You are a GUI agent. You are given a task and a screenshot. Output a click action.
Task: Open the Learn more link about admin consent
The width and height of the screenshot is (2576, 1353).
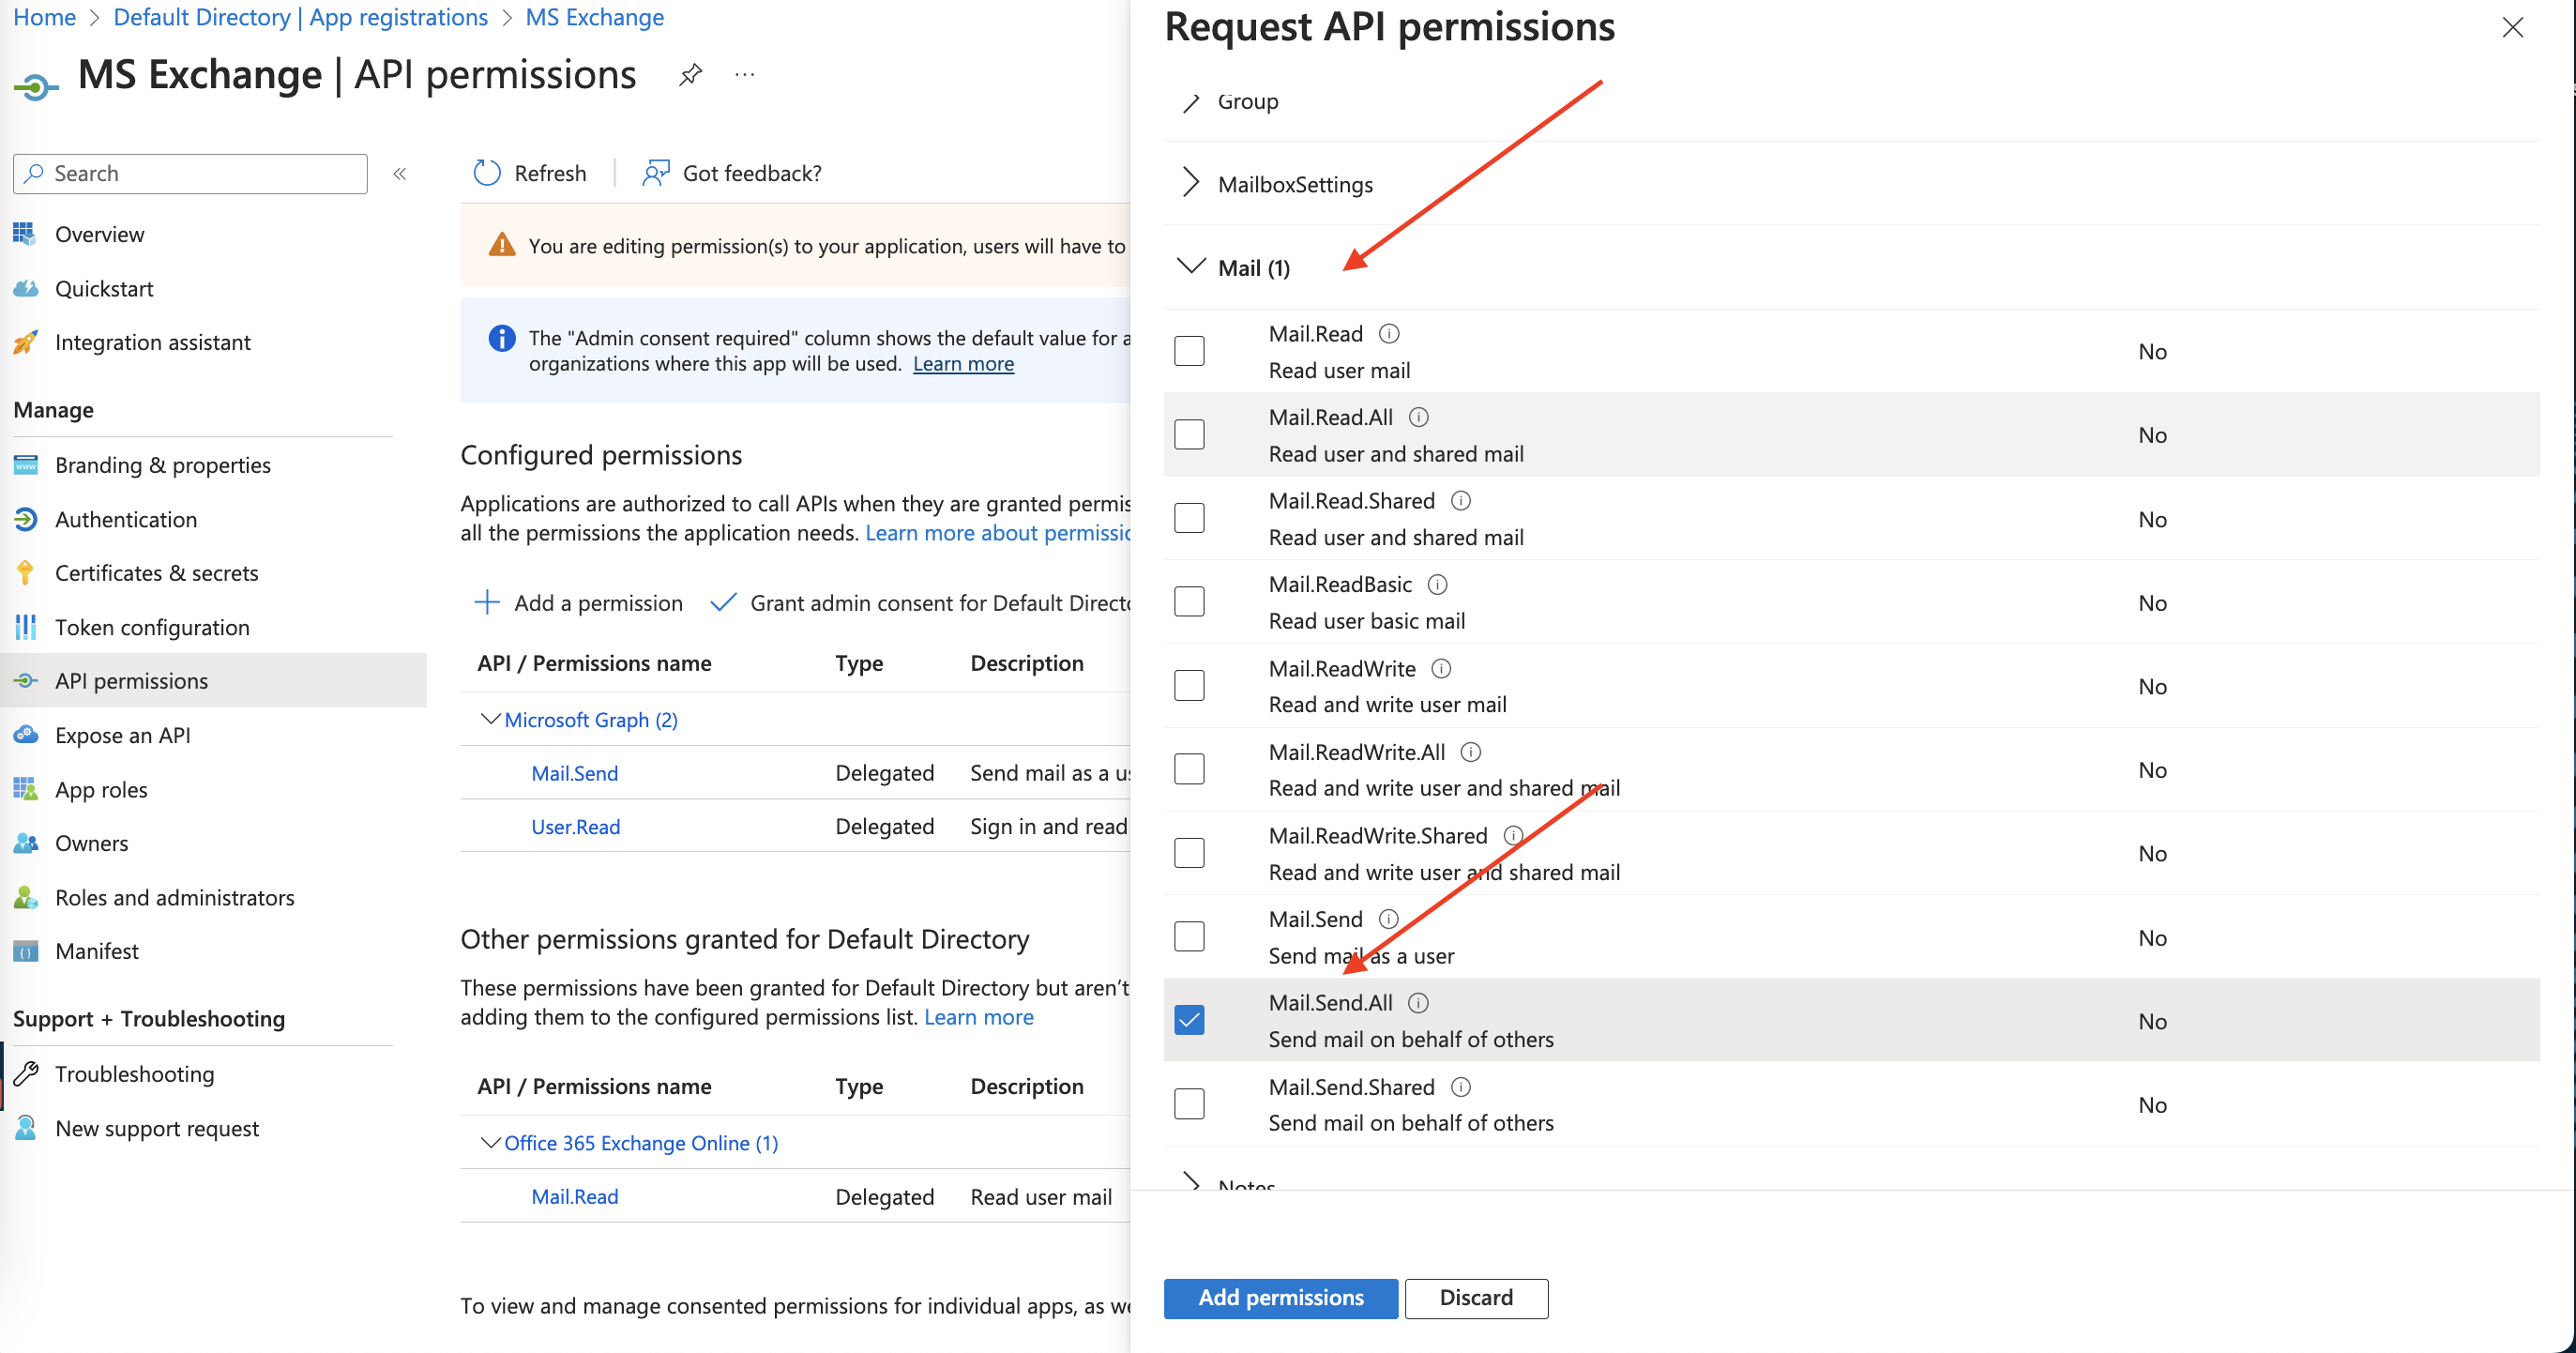point(962,363)
